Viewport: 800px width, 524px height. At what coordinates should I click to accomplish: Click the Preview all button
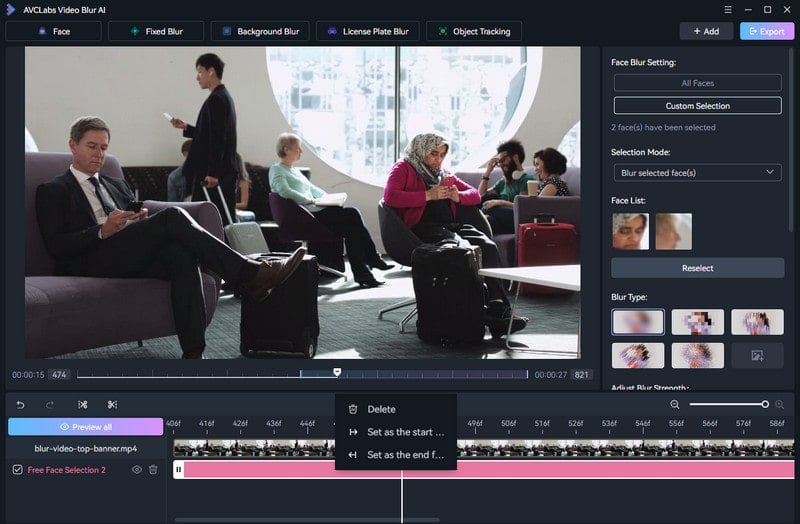pyautogui.click(x=85, y=427)
